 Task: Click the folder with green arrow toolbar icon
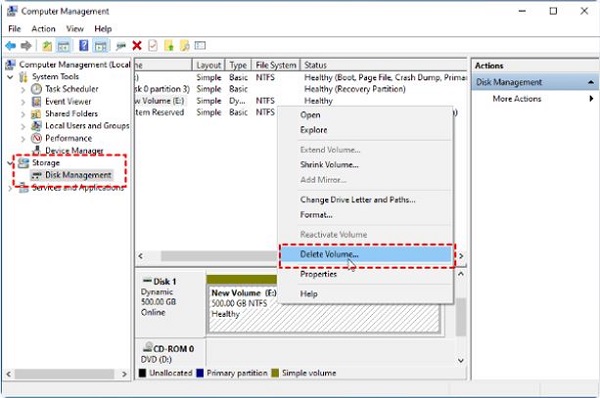[169, 46]
